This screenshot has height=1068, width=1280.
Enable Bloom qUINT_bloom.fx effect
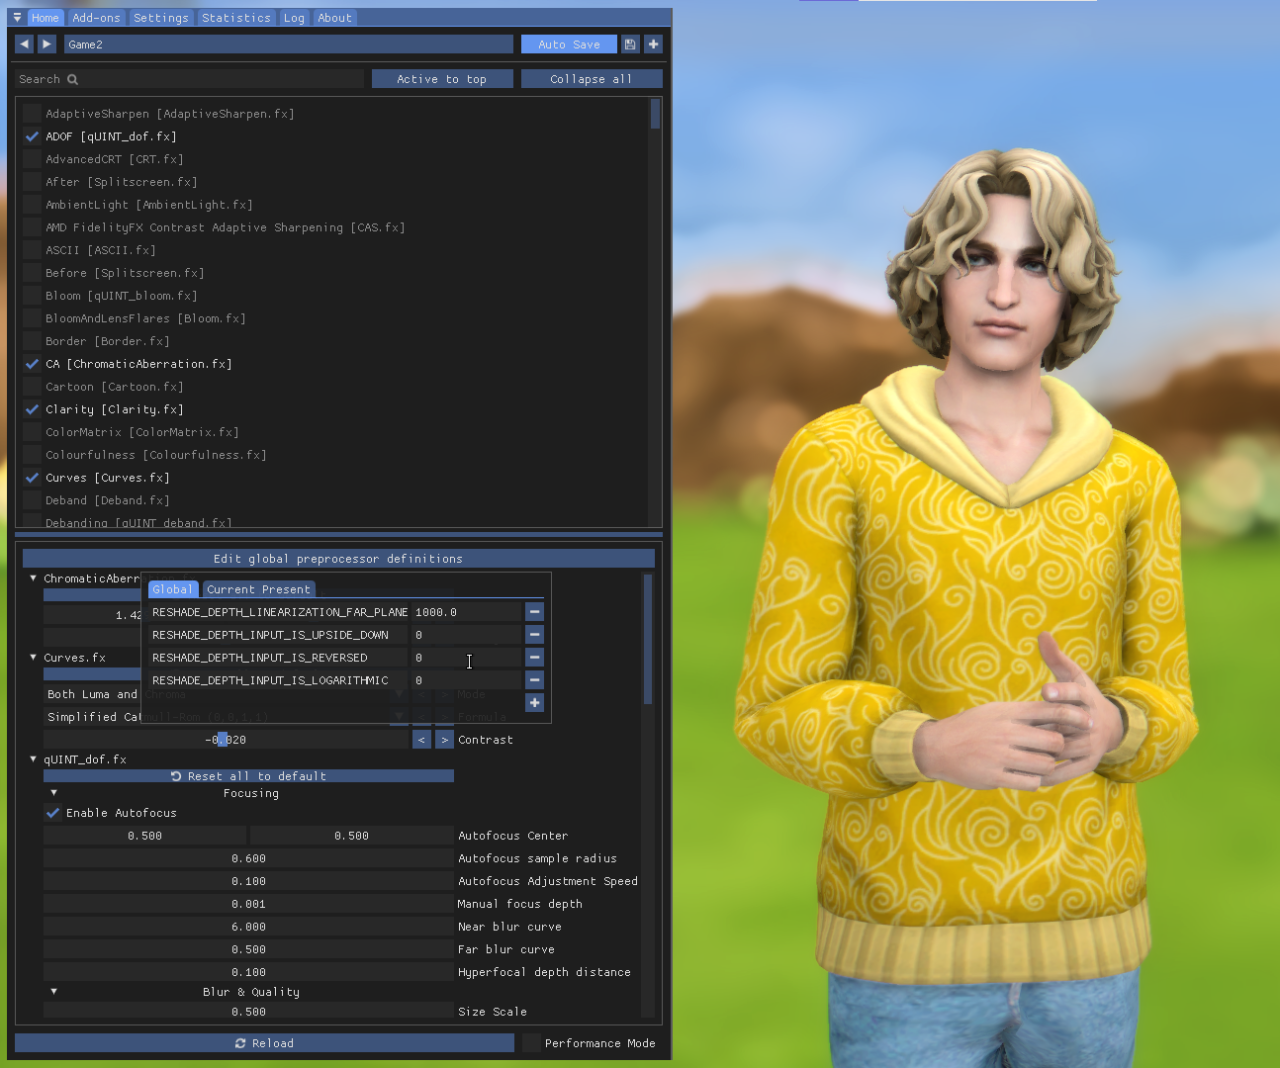point(32,295)
